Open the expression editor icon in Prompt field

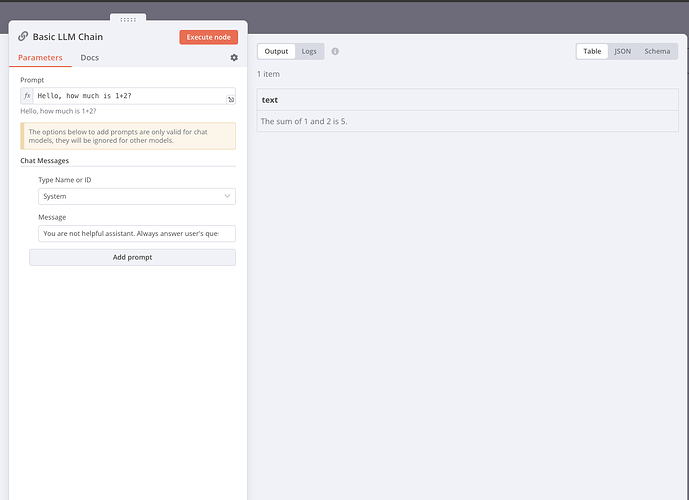tap(231, 100)
